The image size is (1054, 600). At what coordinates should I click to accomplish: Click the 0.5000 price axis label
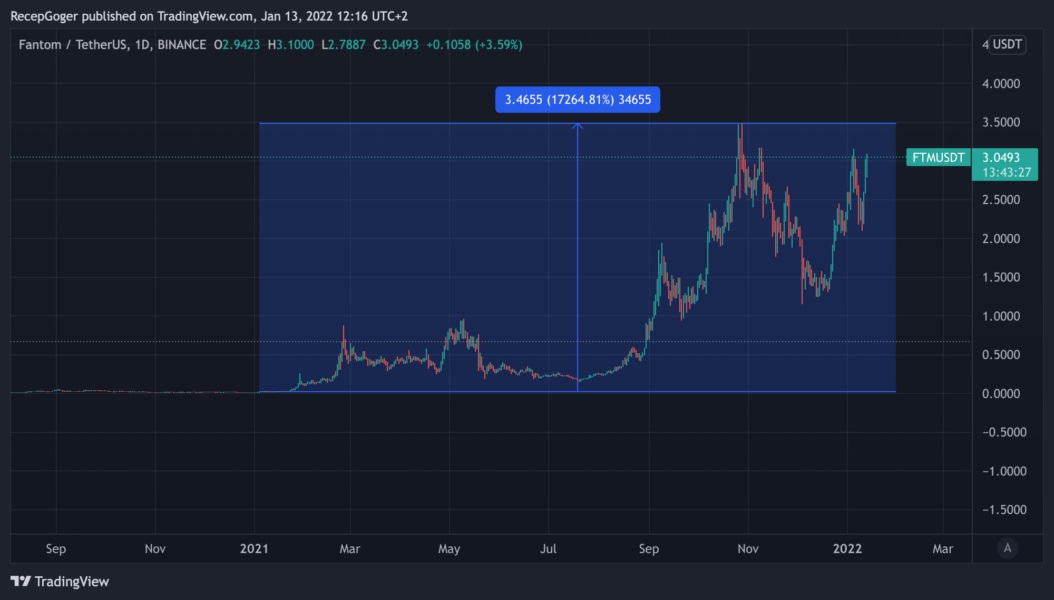1001,355
